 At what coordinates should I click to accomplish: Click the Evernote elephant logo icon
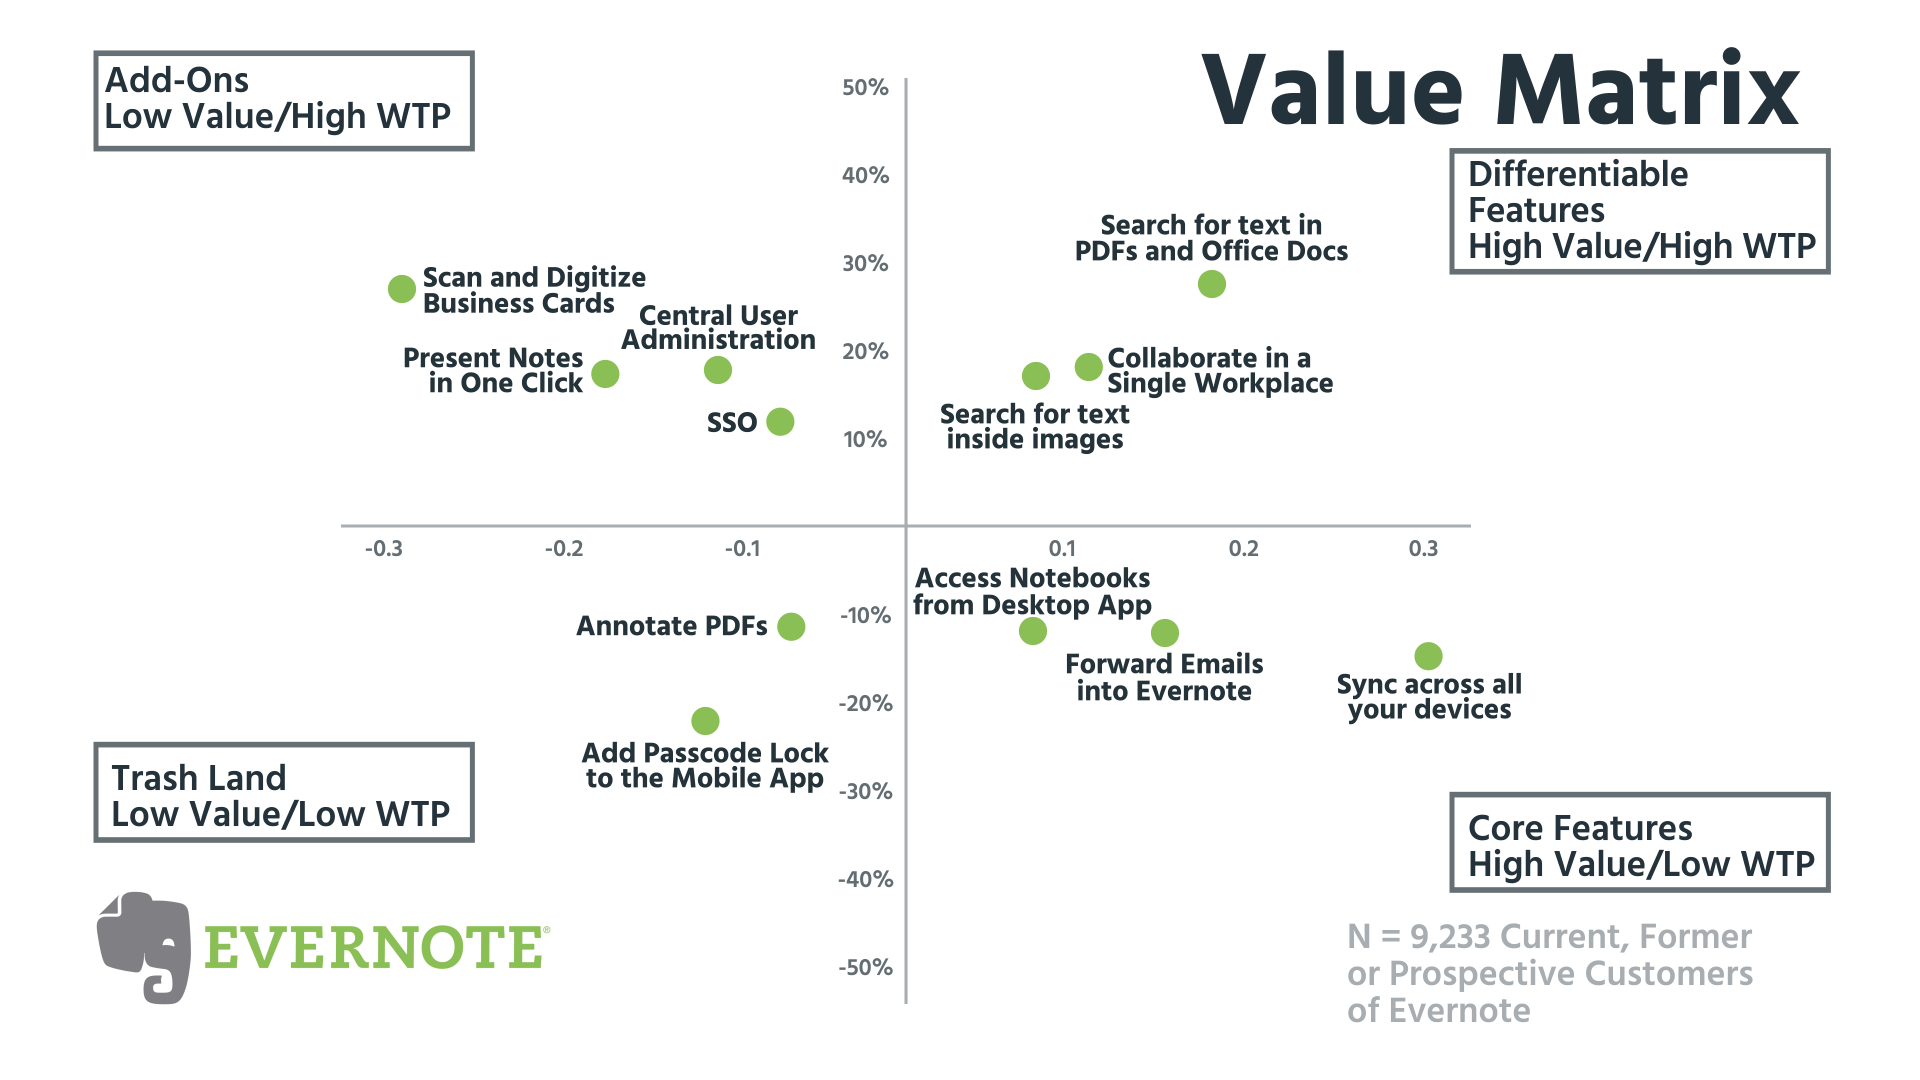(x=144, y=947)
